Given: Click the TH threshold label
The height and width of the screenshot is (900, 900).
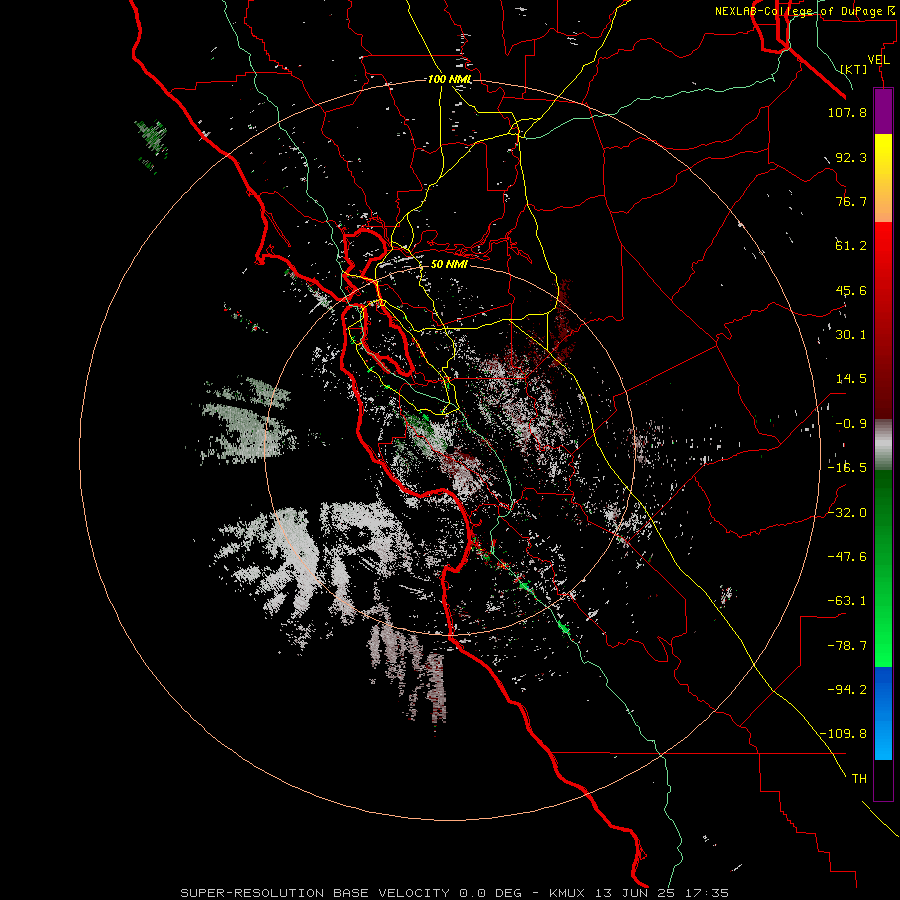Looking at the screenshot, I should coord(859,779).
